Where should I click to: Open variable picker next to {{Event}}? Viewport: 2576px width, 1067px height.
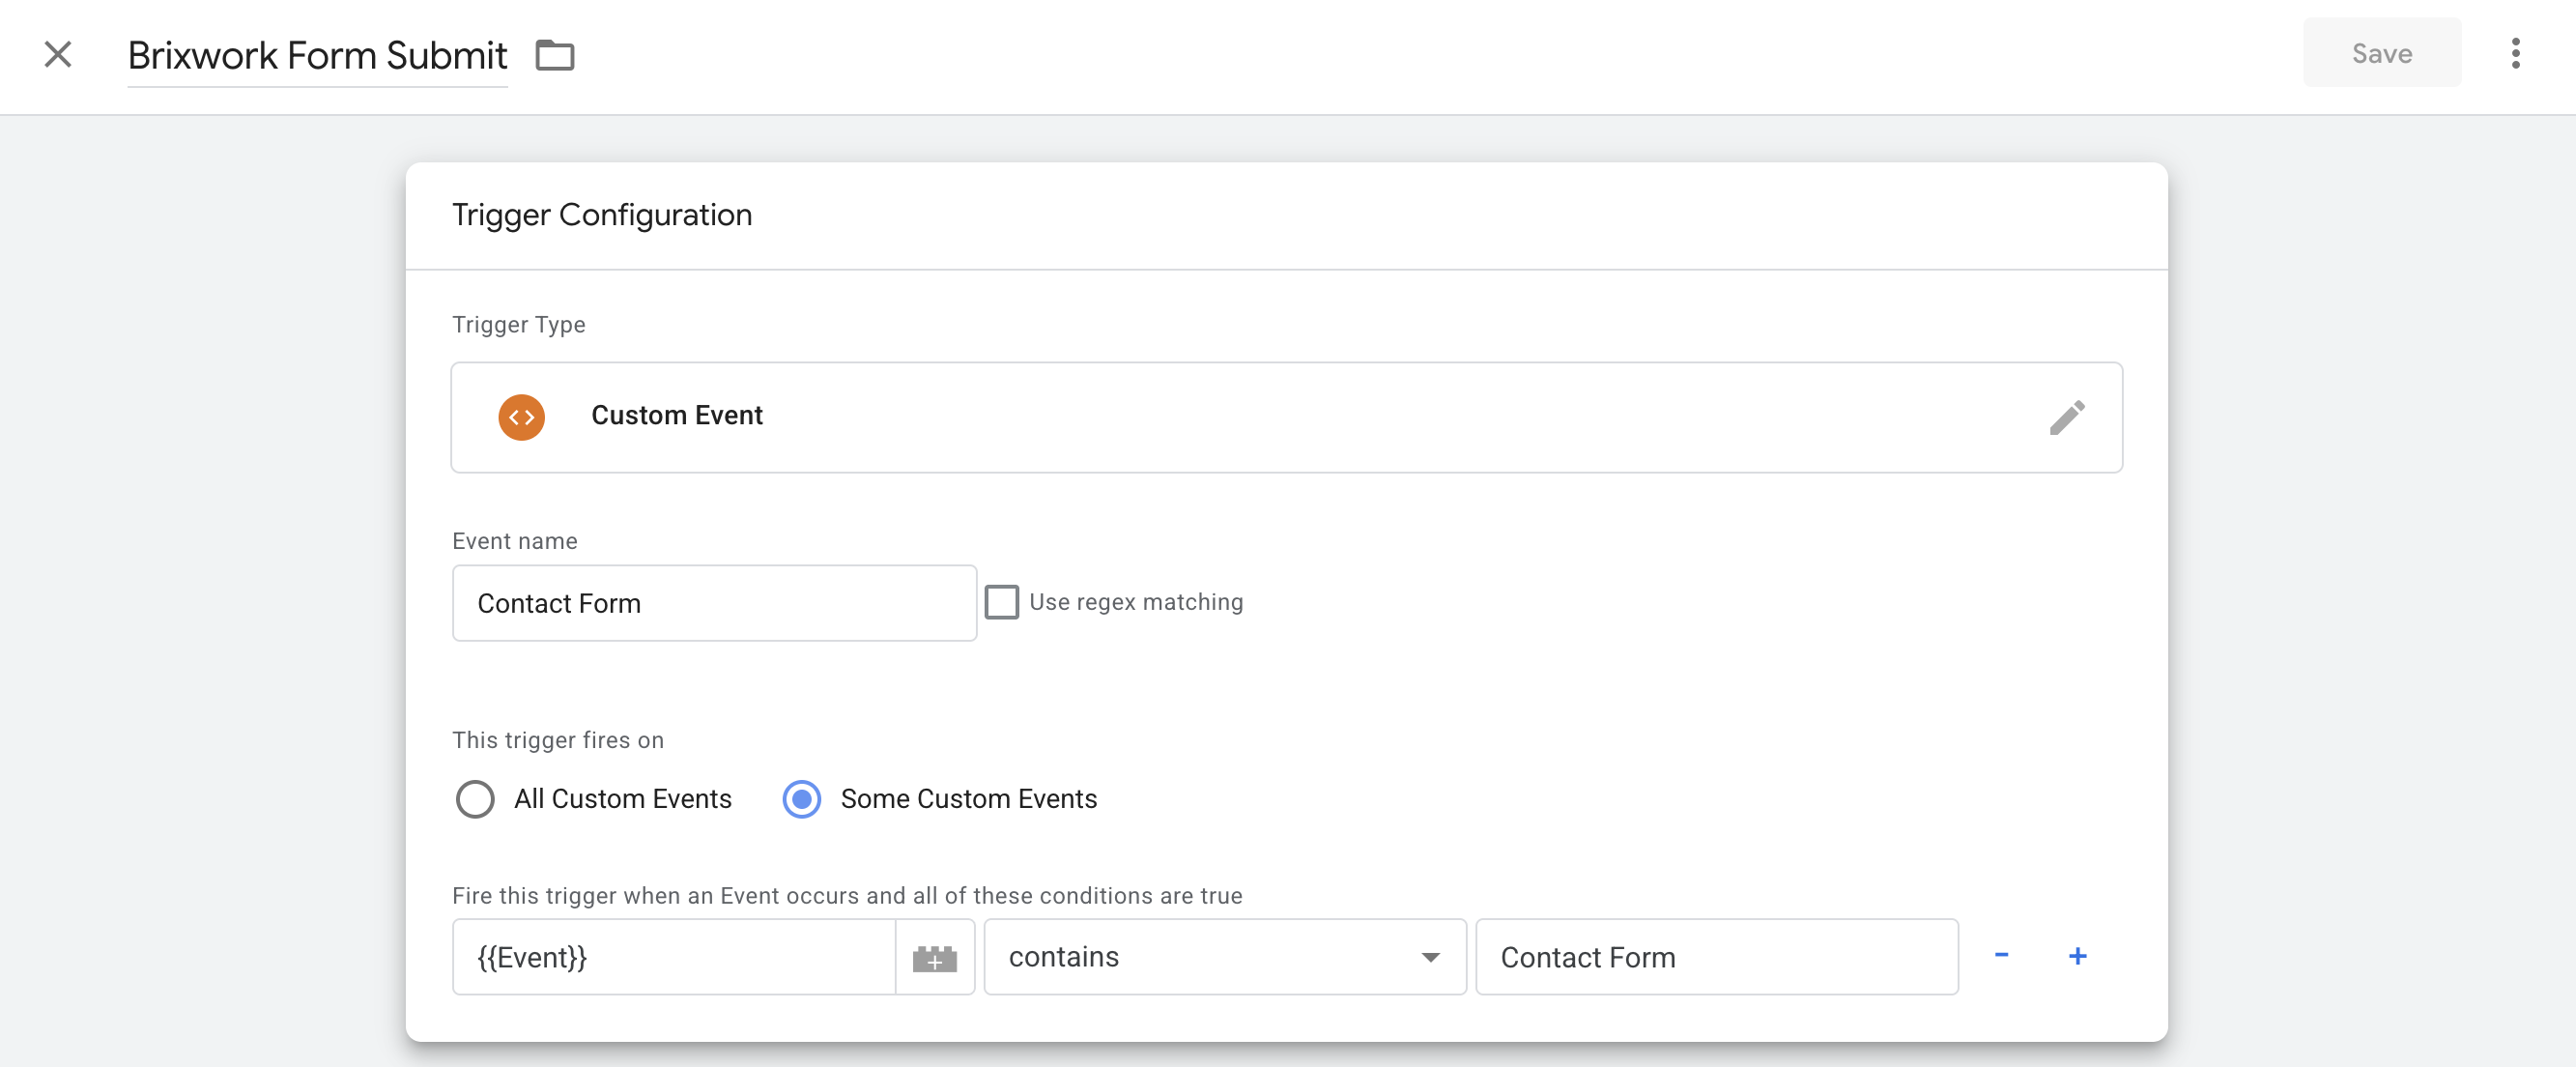tap(934, 958)
